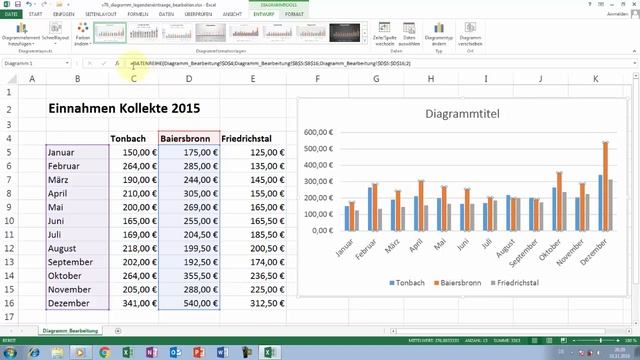Select cell containing 540,00 €

pyautogui.click(x=189, y=303)
